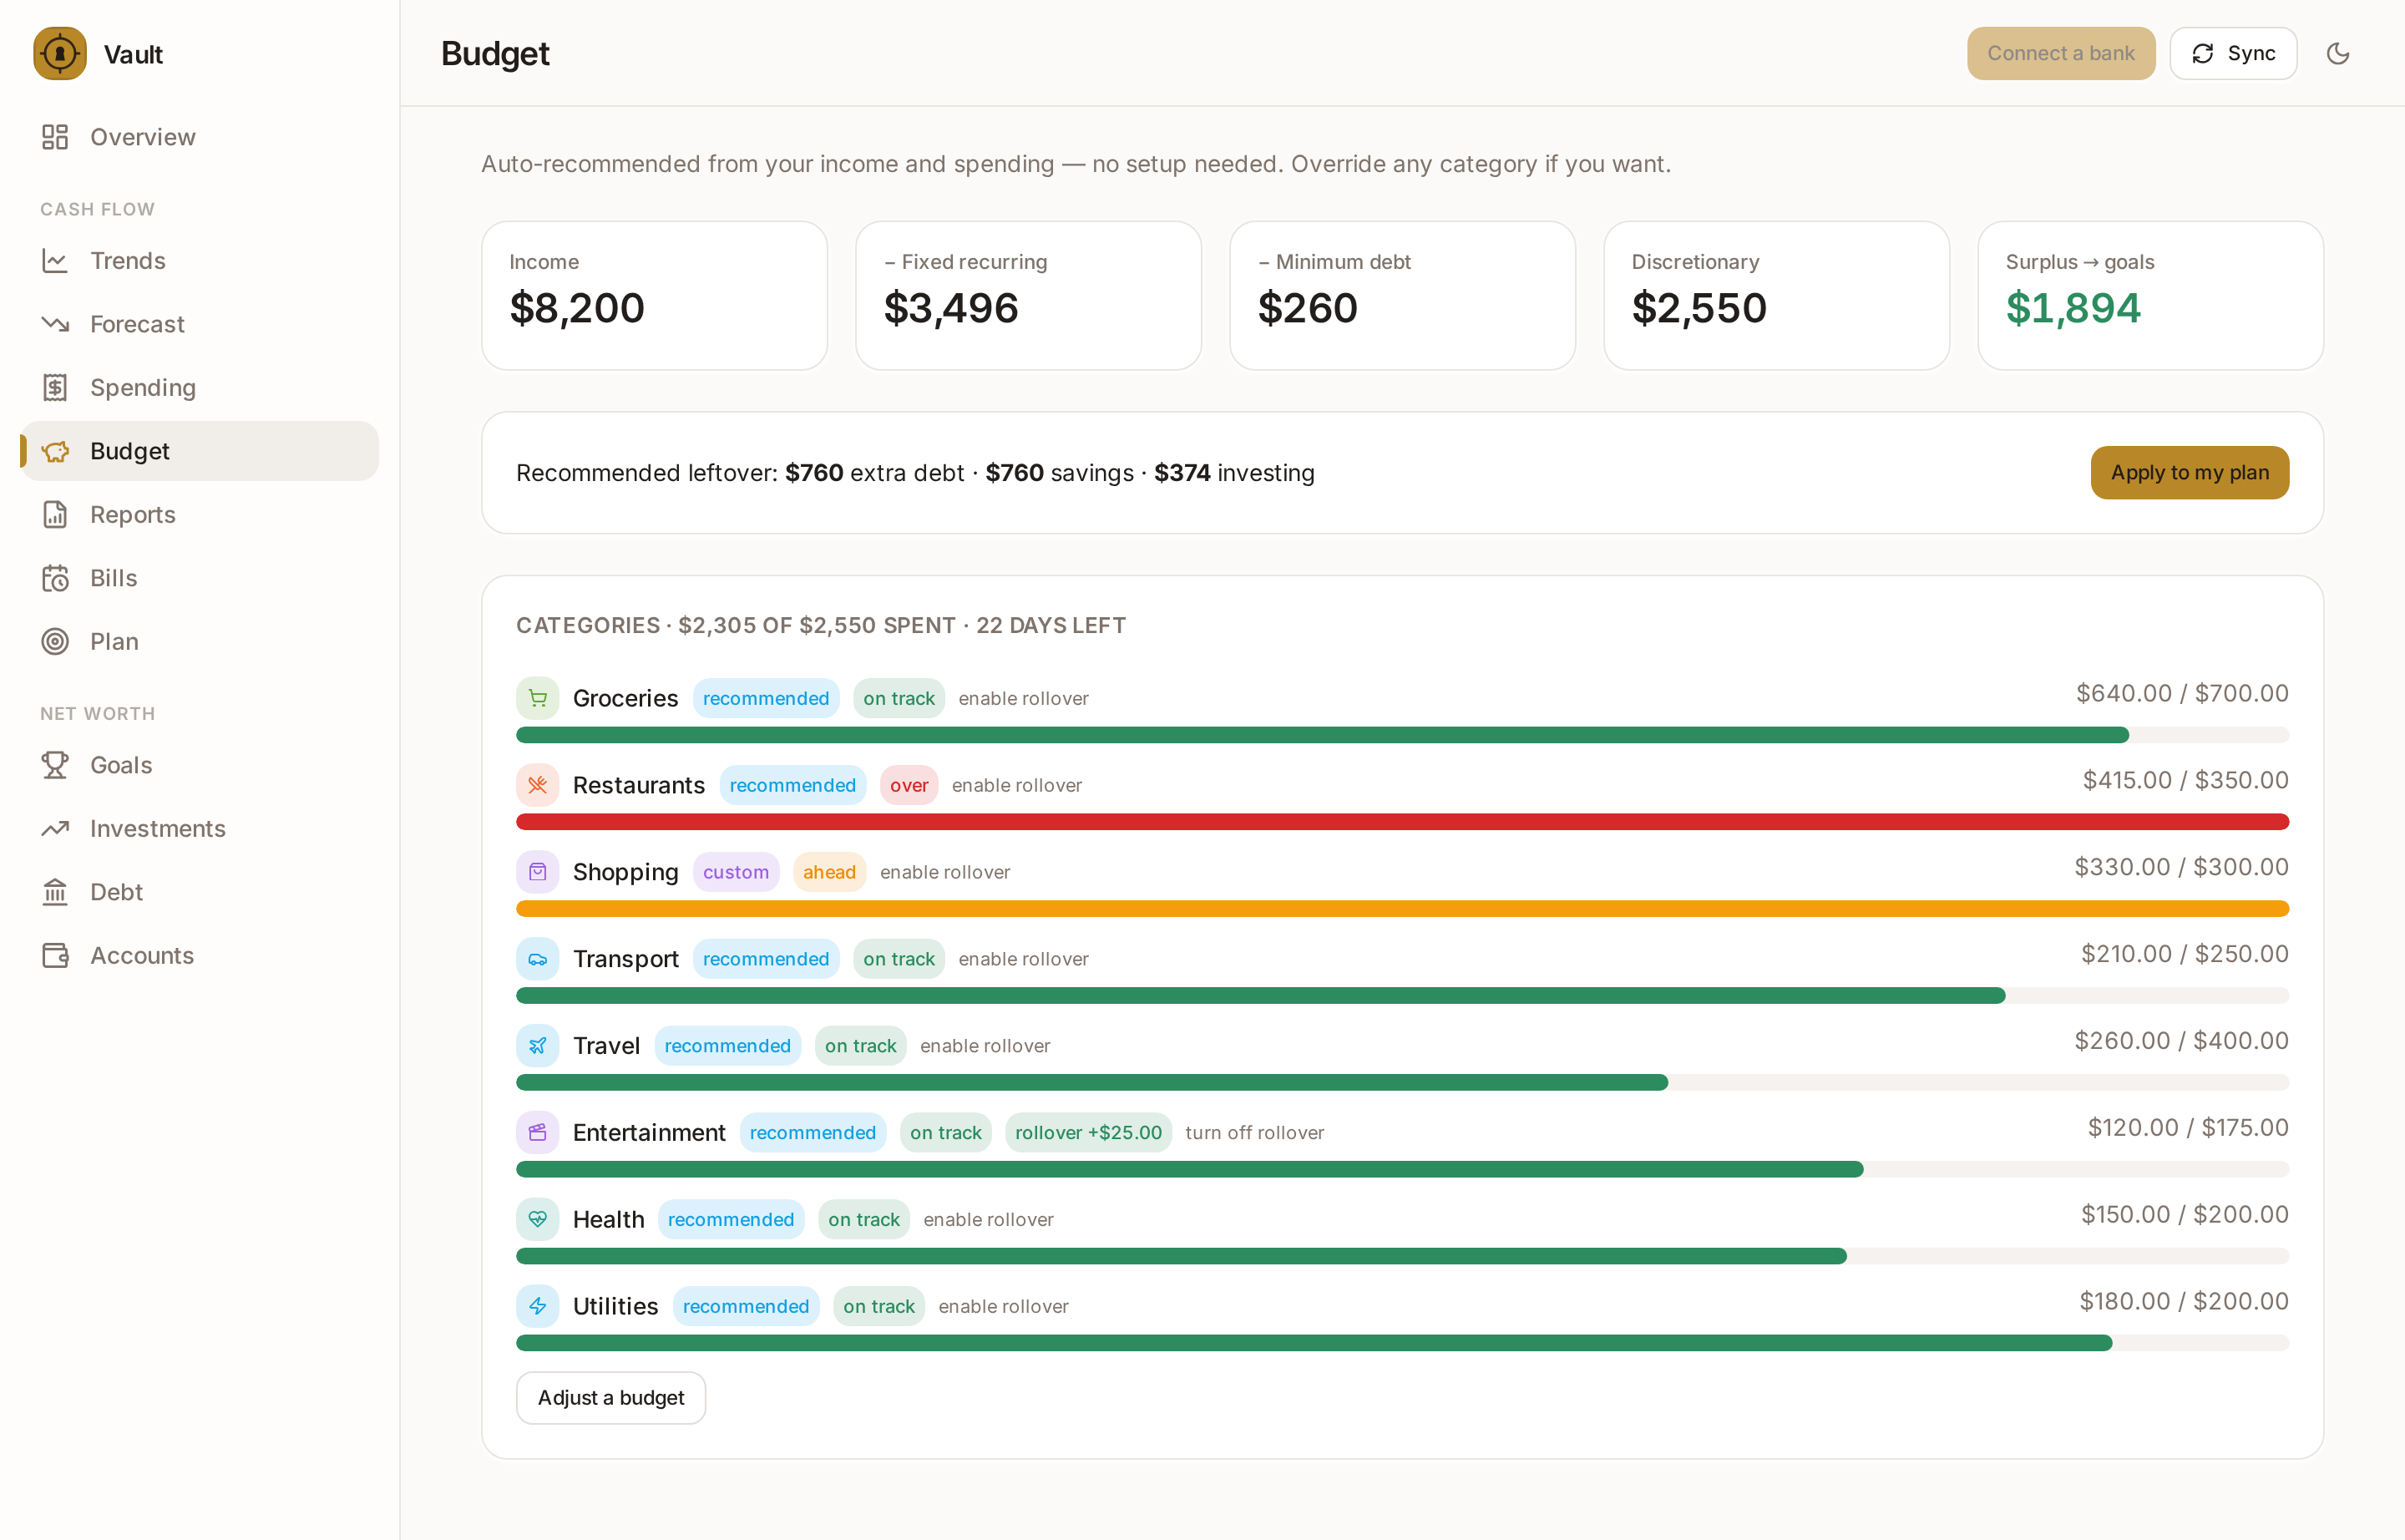Click the Restaurants over badge
2405x1540 pixels.
coord(909,785)
